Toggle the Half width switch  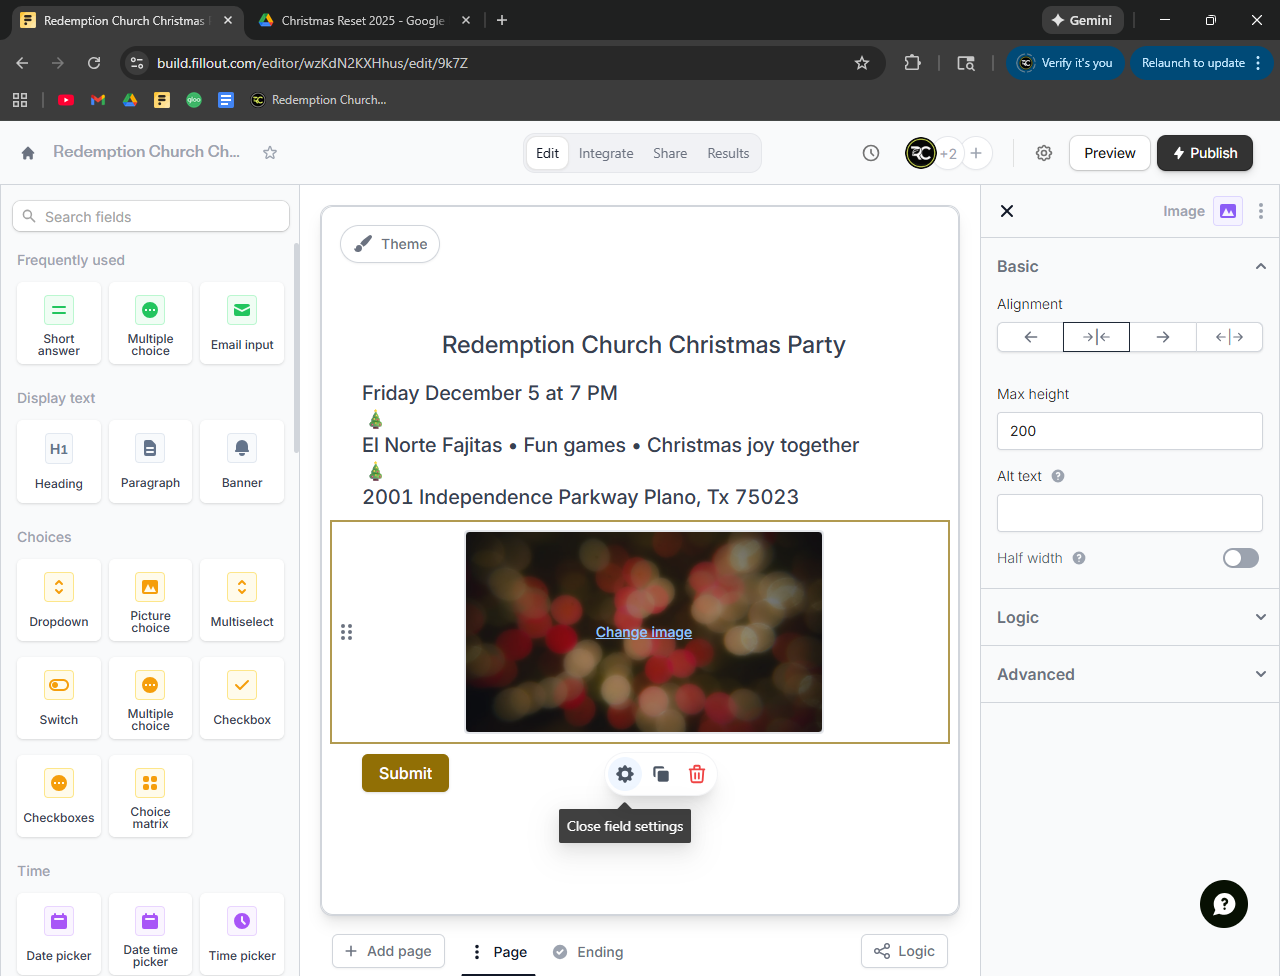click(x=1240, y=558)
